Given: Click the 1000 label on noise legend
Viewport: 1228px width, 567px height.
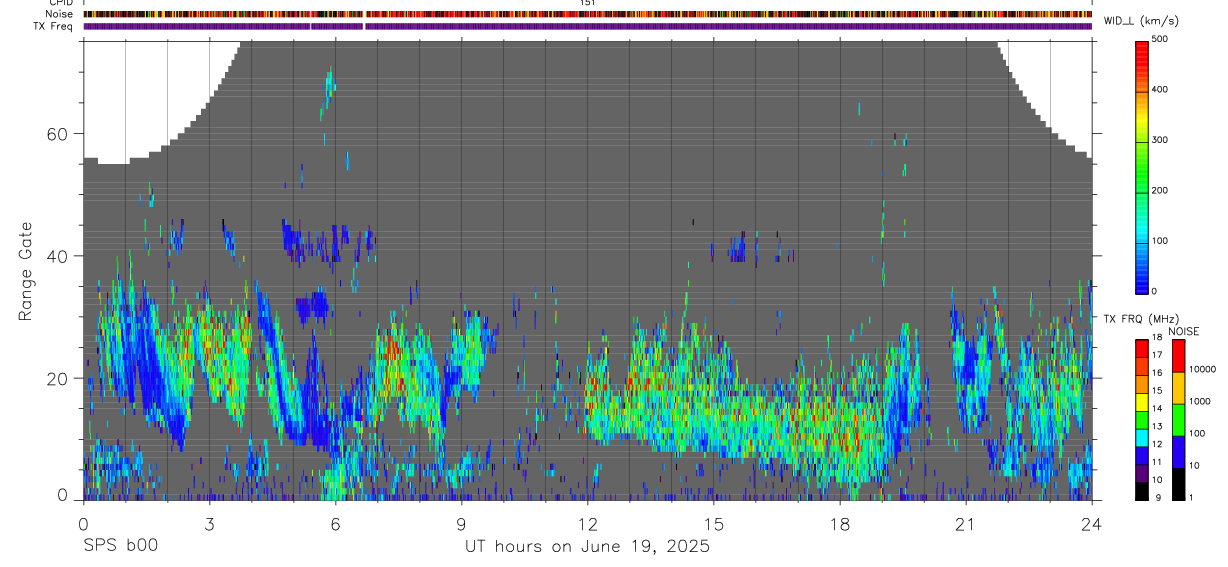Looking at the screenshot, I should [1199, 401].
